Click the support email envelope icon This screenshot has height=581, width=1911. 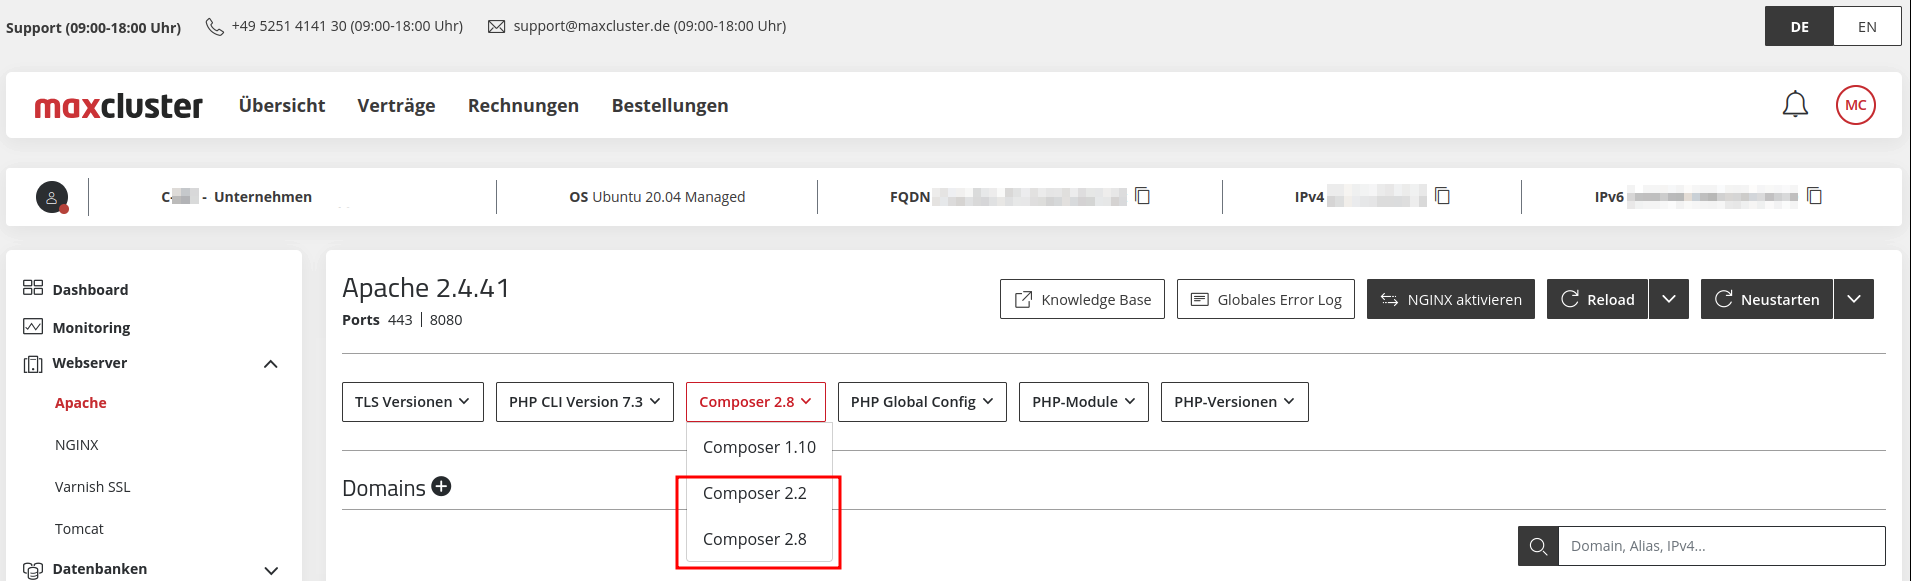pyautogui.click(x=496, y=27)
